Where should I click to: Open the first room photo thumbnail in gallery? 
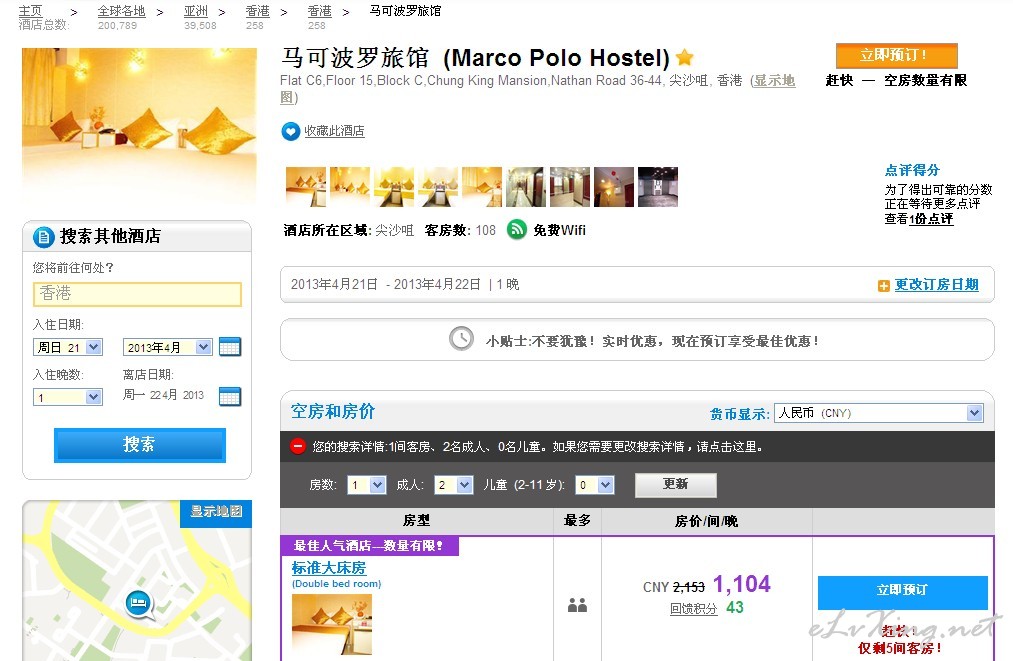coord(306,187)
